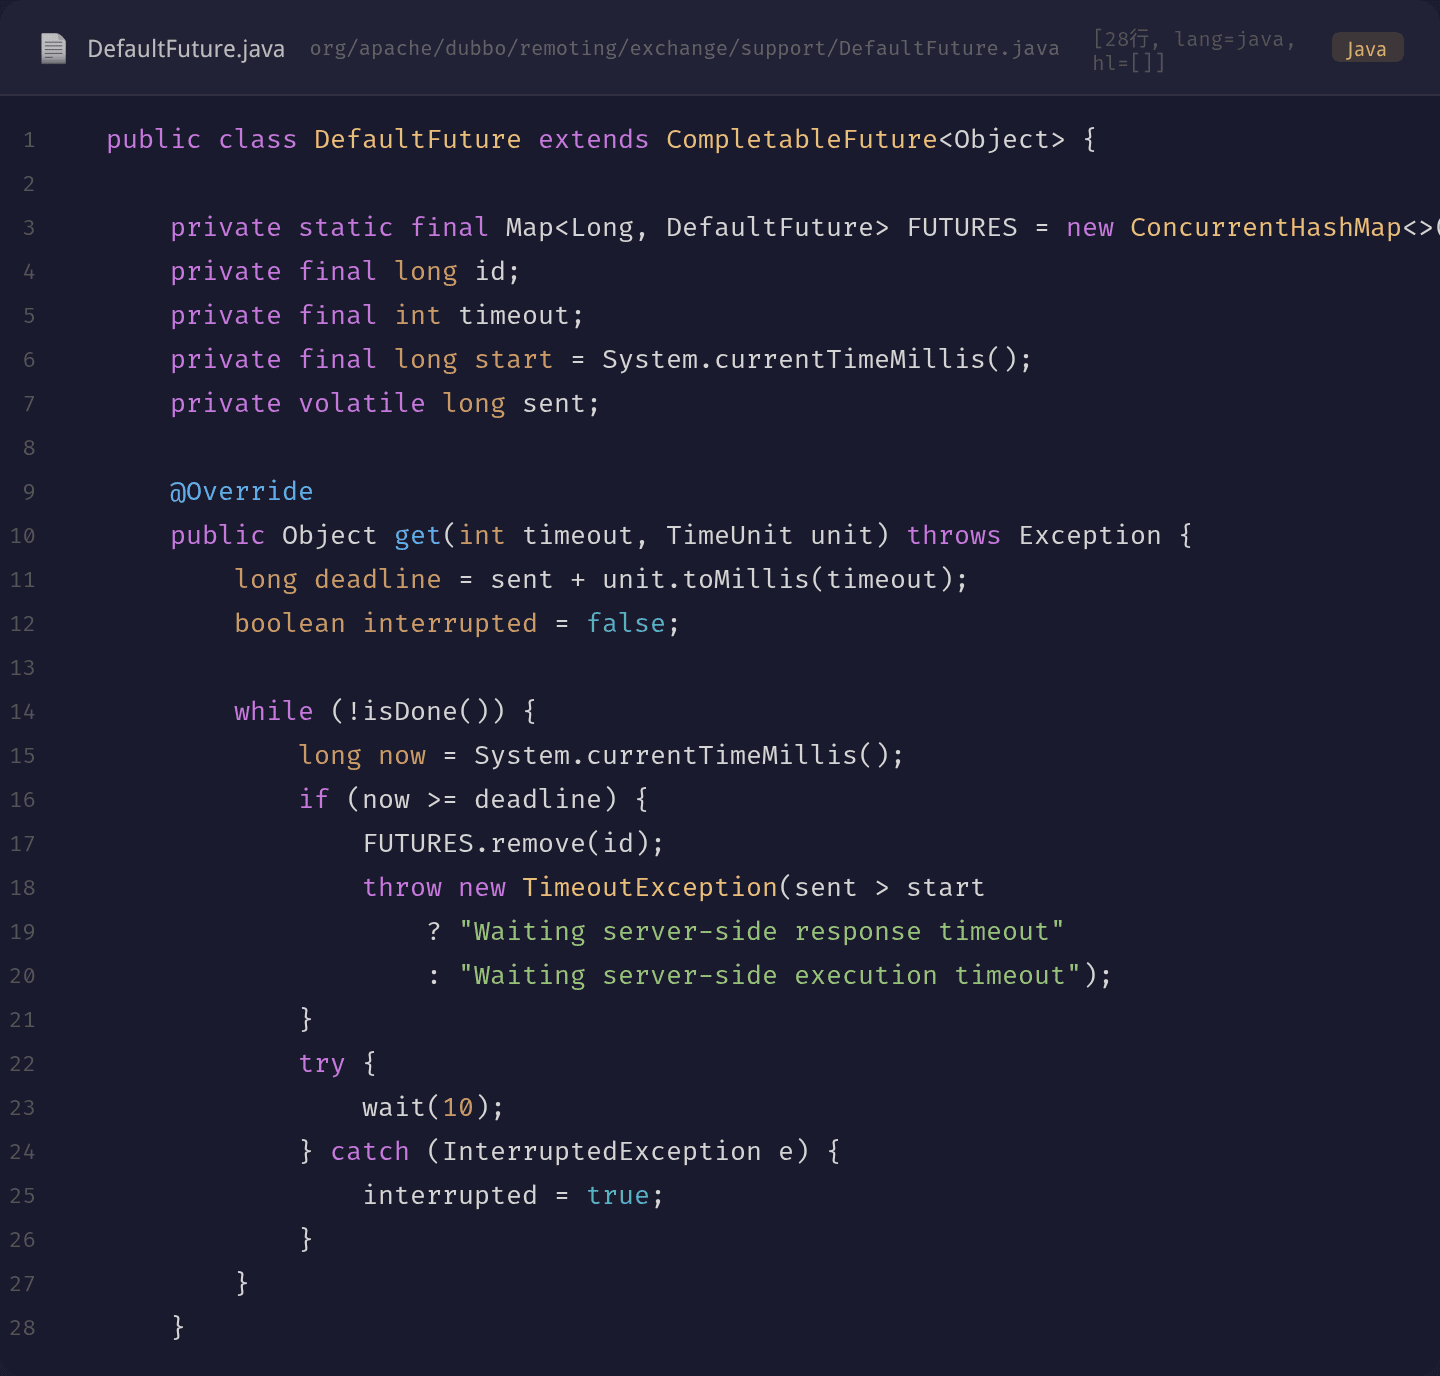Select line number 1

29,140
